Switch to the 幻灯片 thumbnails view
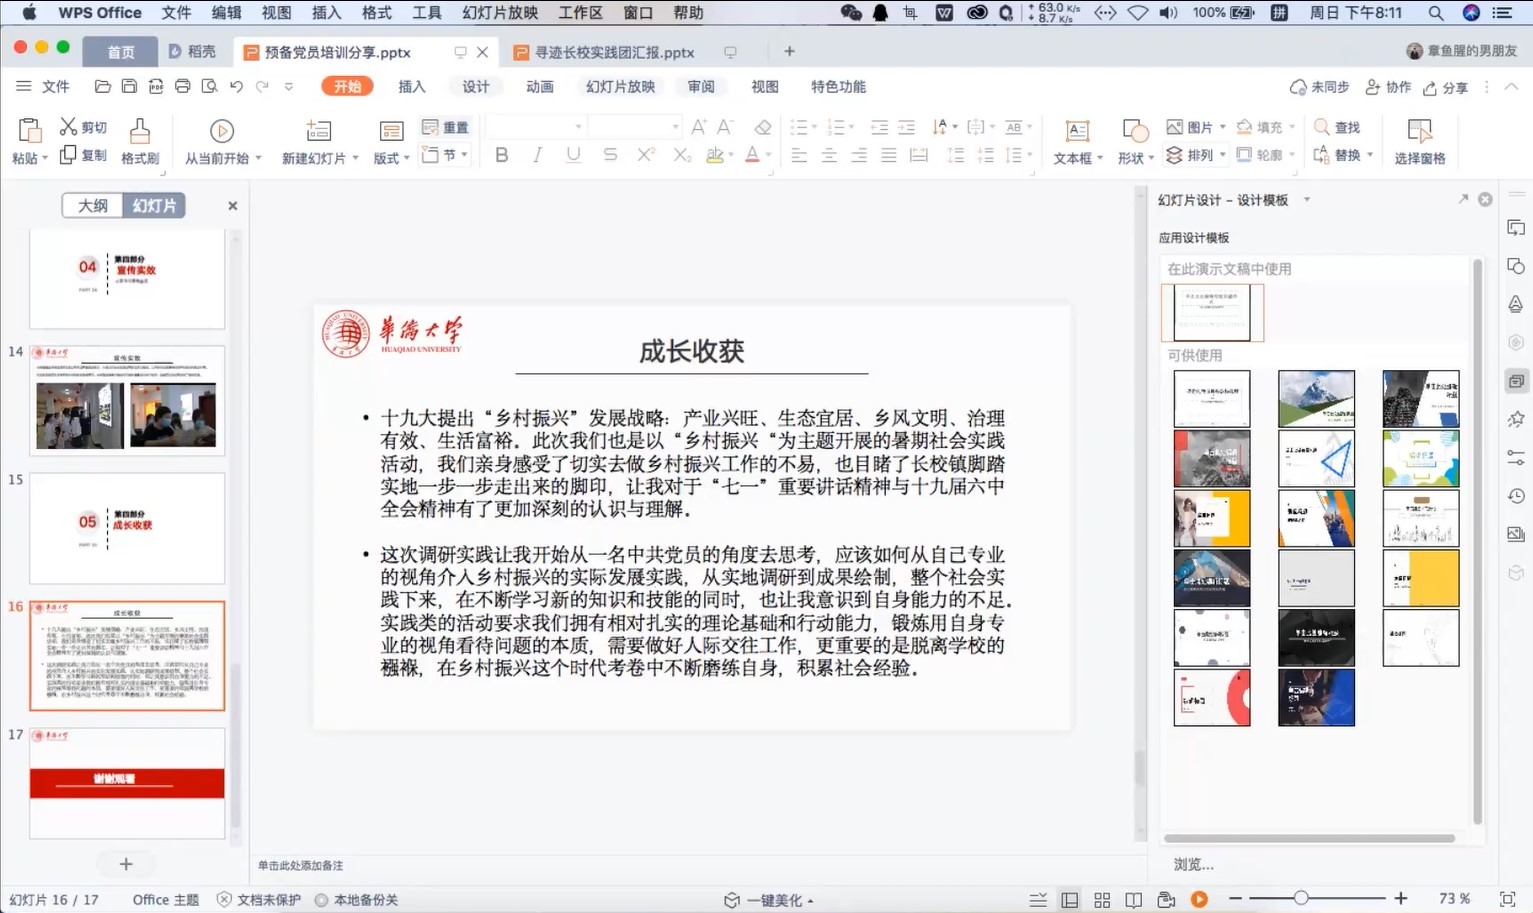 click(154, 205)
